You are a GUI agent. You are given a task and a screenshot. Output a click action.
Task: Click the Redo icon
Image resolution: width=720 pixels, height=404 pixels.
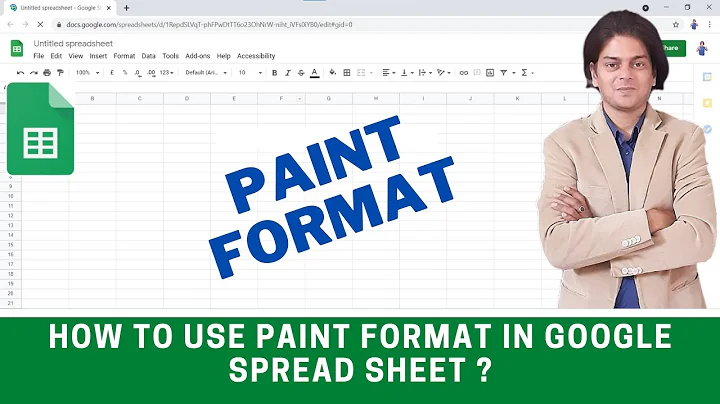point(34,73)
